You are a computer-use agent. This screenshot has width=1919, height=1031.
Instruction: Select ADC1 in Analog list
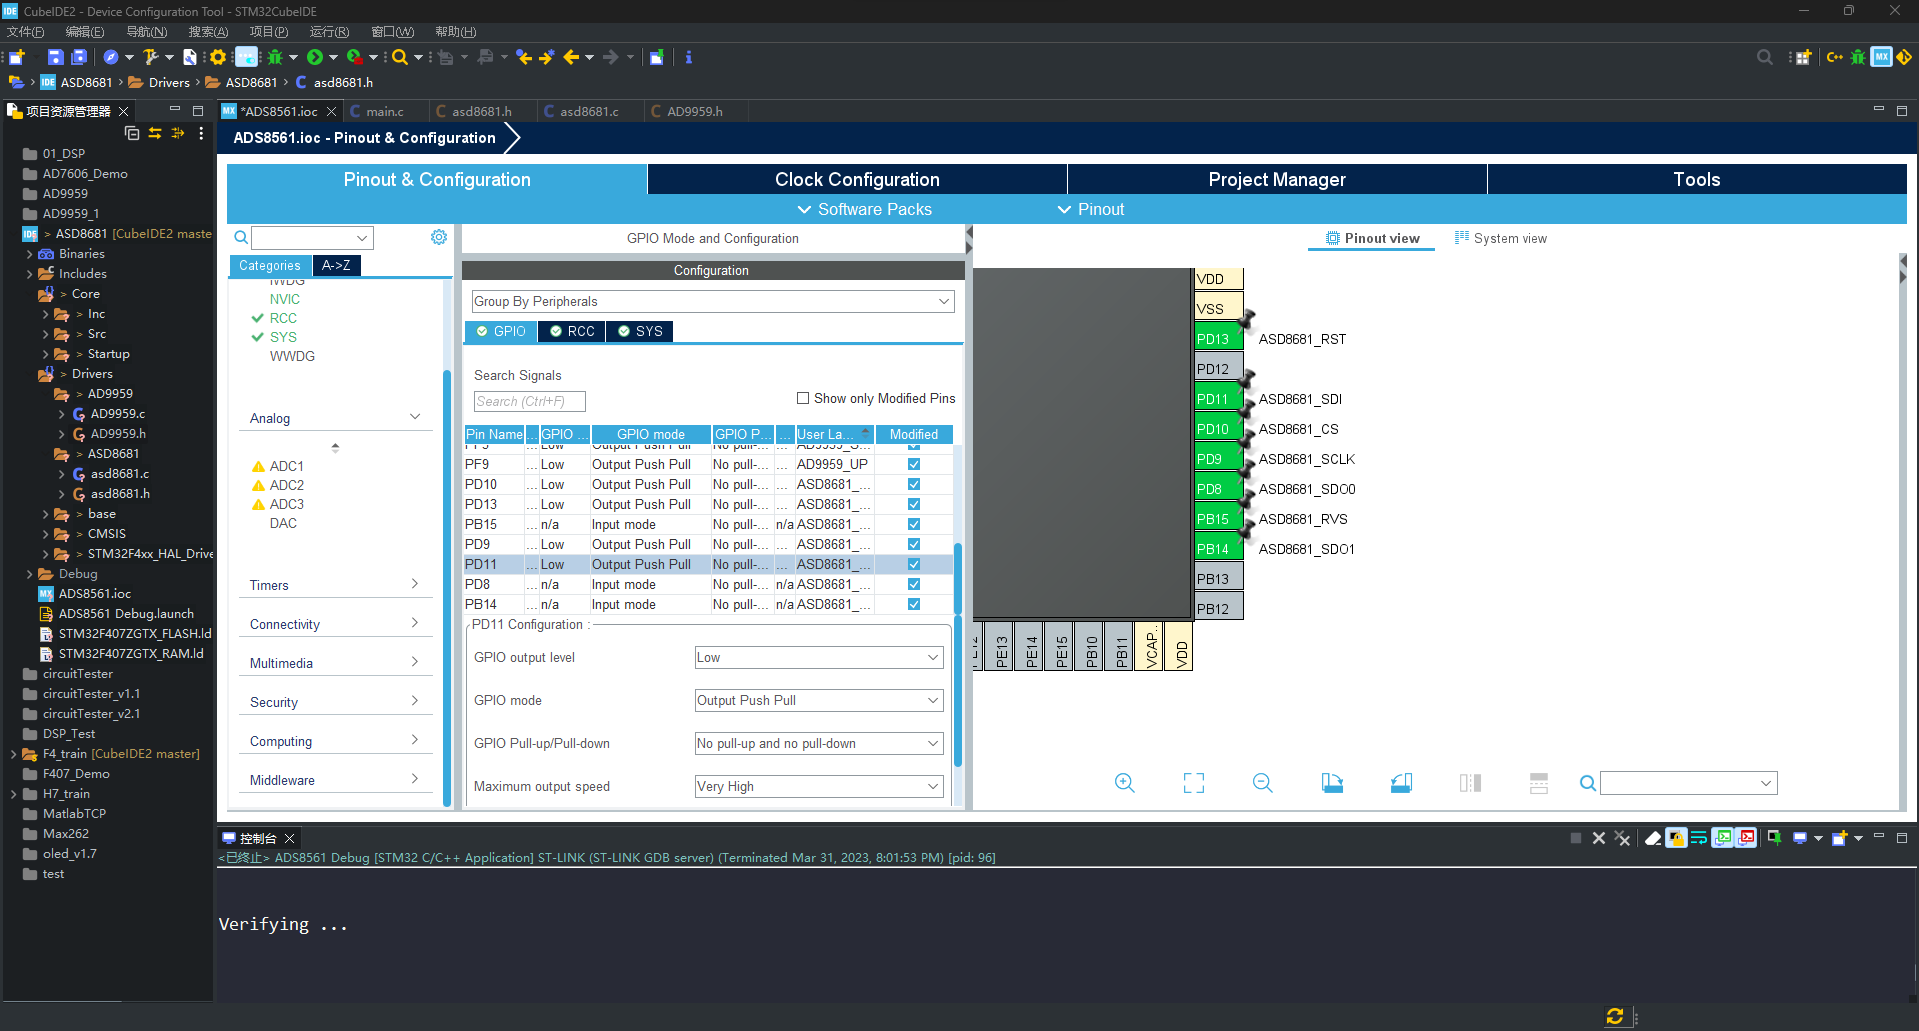tap(286, 466)
